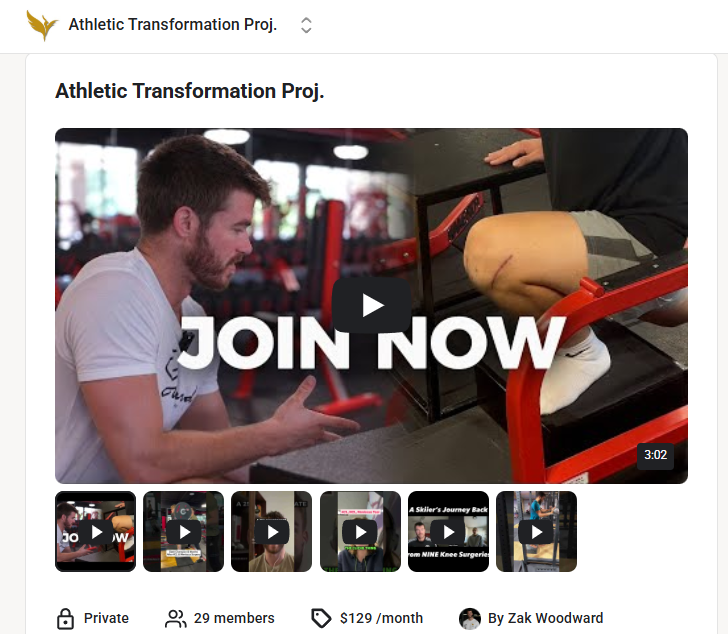Screen dimensions: 728x634
Task: Click the Athletic Transformation Proj. card heading
Action: (x=189, y=91)
